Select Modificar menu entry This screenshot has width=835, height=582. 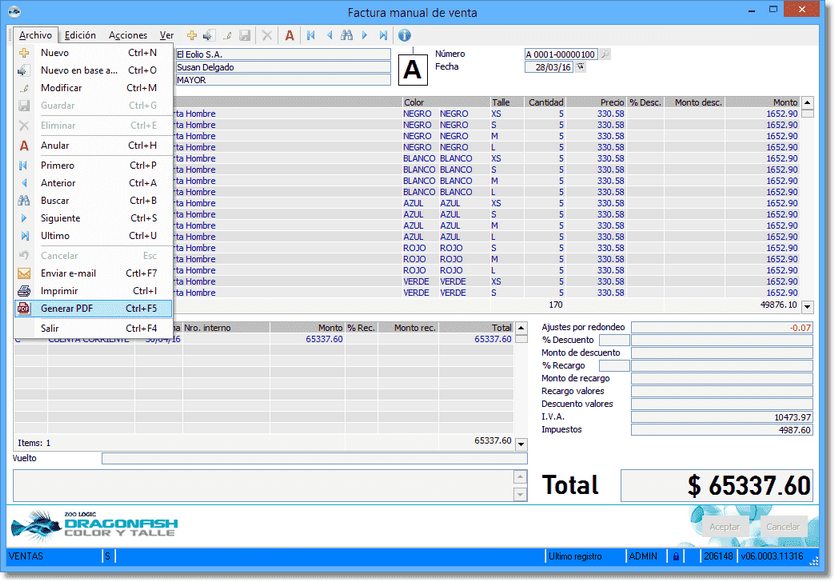93,88
